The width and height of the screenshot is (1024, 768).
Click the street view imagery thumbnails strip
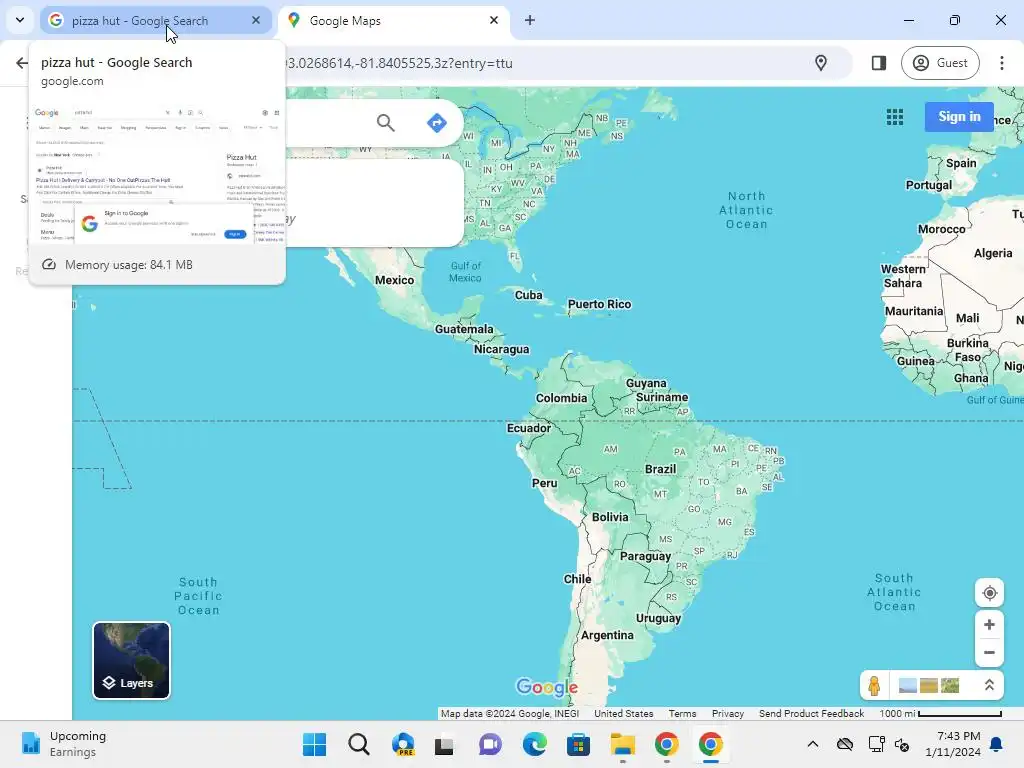tap(929, 685)
